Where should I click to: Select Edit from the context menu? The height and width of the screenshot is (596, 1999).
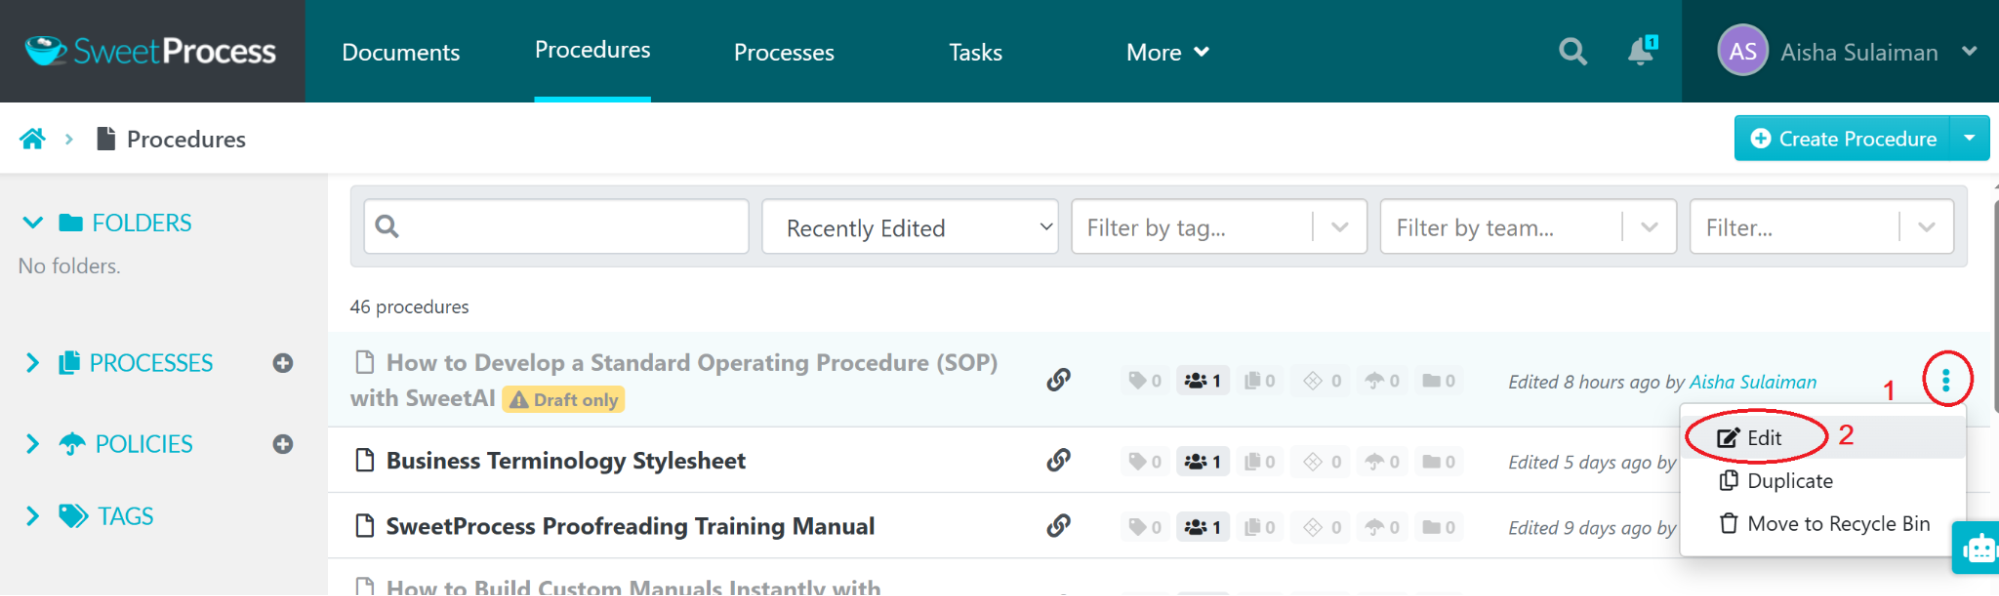tap(1763, 438)
